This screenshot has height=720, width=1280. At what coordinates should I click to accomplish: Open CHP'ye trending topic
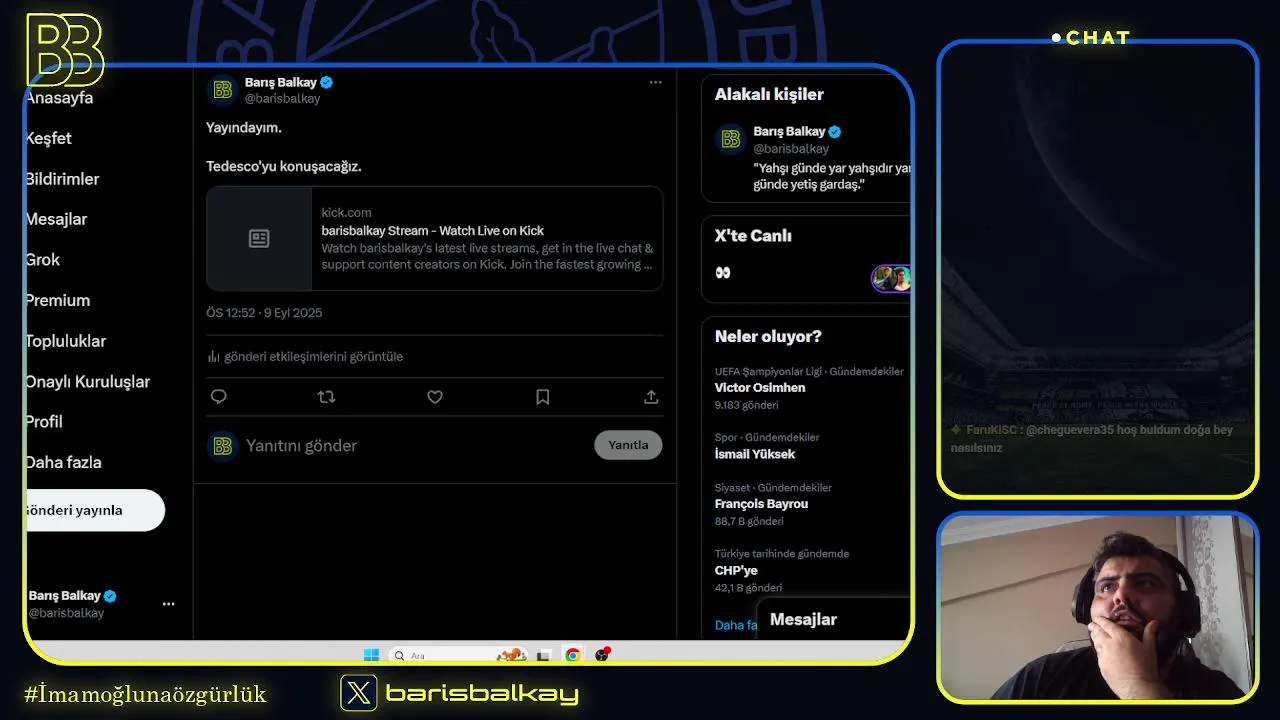pos(736,570)
